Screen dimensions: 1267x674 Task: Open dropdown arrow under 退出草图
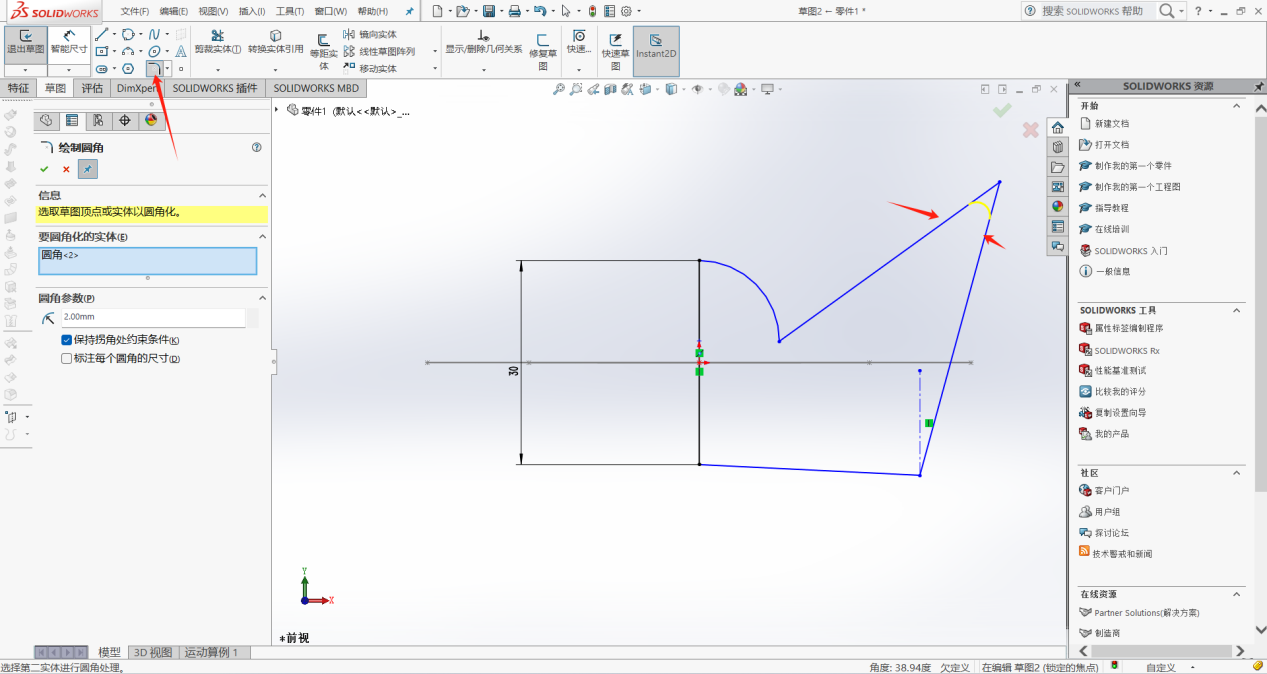coord(25,70)
